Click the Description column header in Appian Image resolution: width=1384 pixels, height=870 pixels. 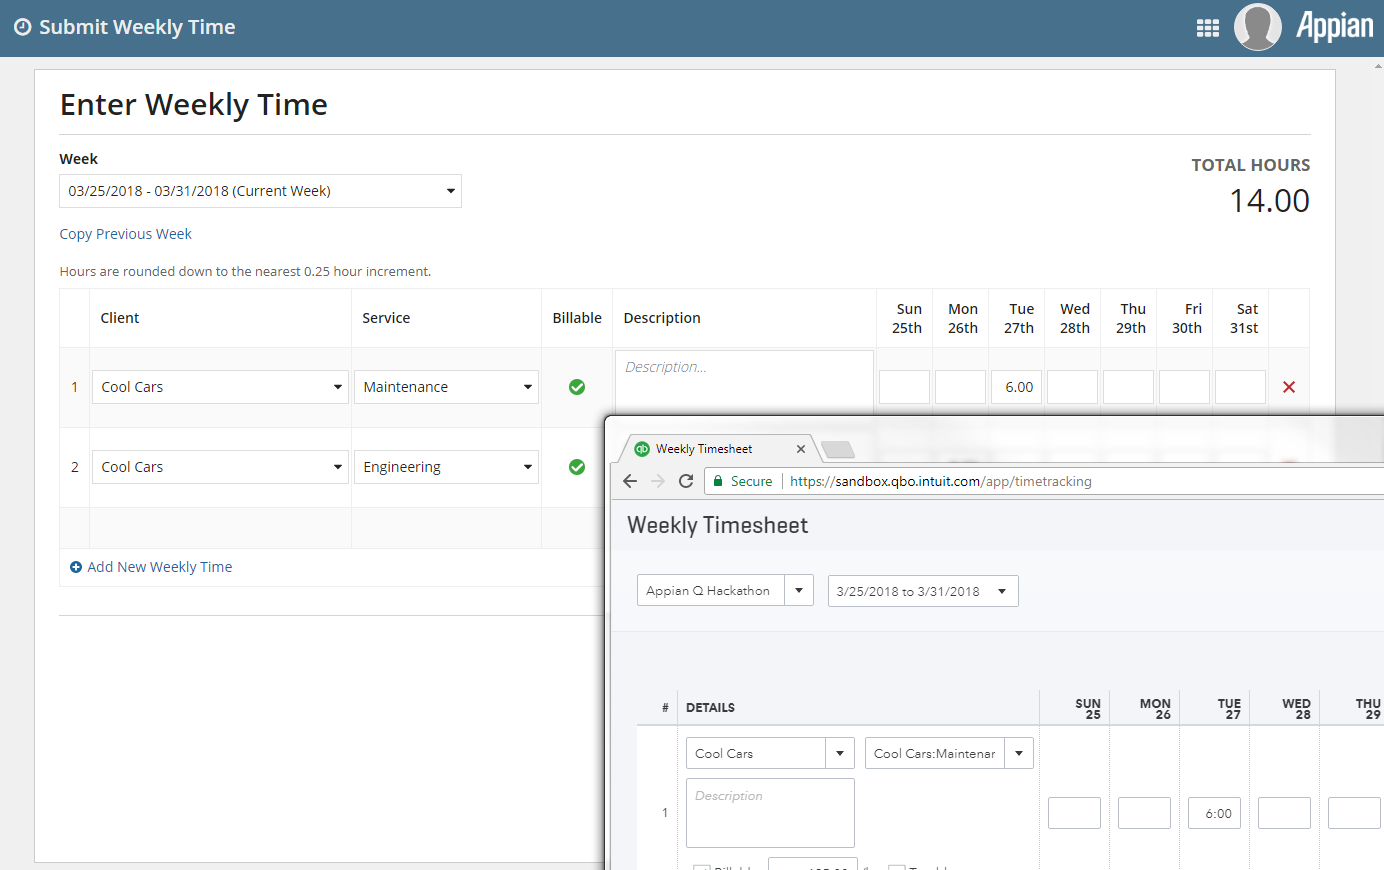[x=662, y=318]
